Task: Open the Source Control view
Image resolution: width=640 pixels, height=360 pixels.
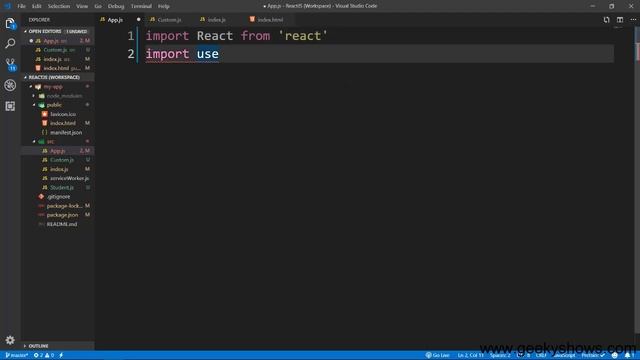Action: click(10, 64)
